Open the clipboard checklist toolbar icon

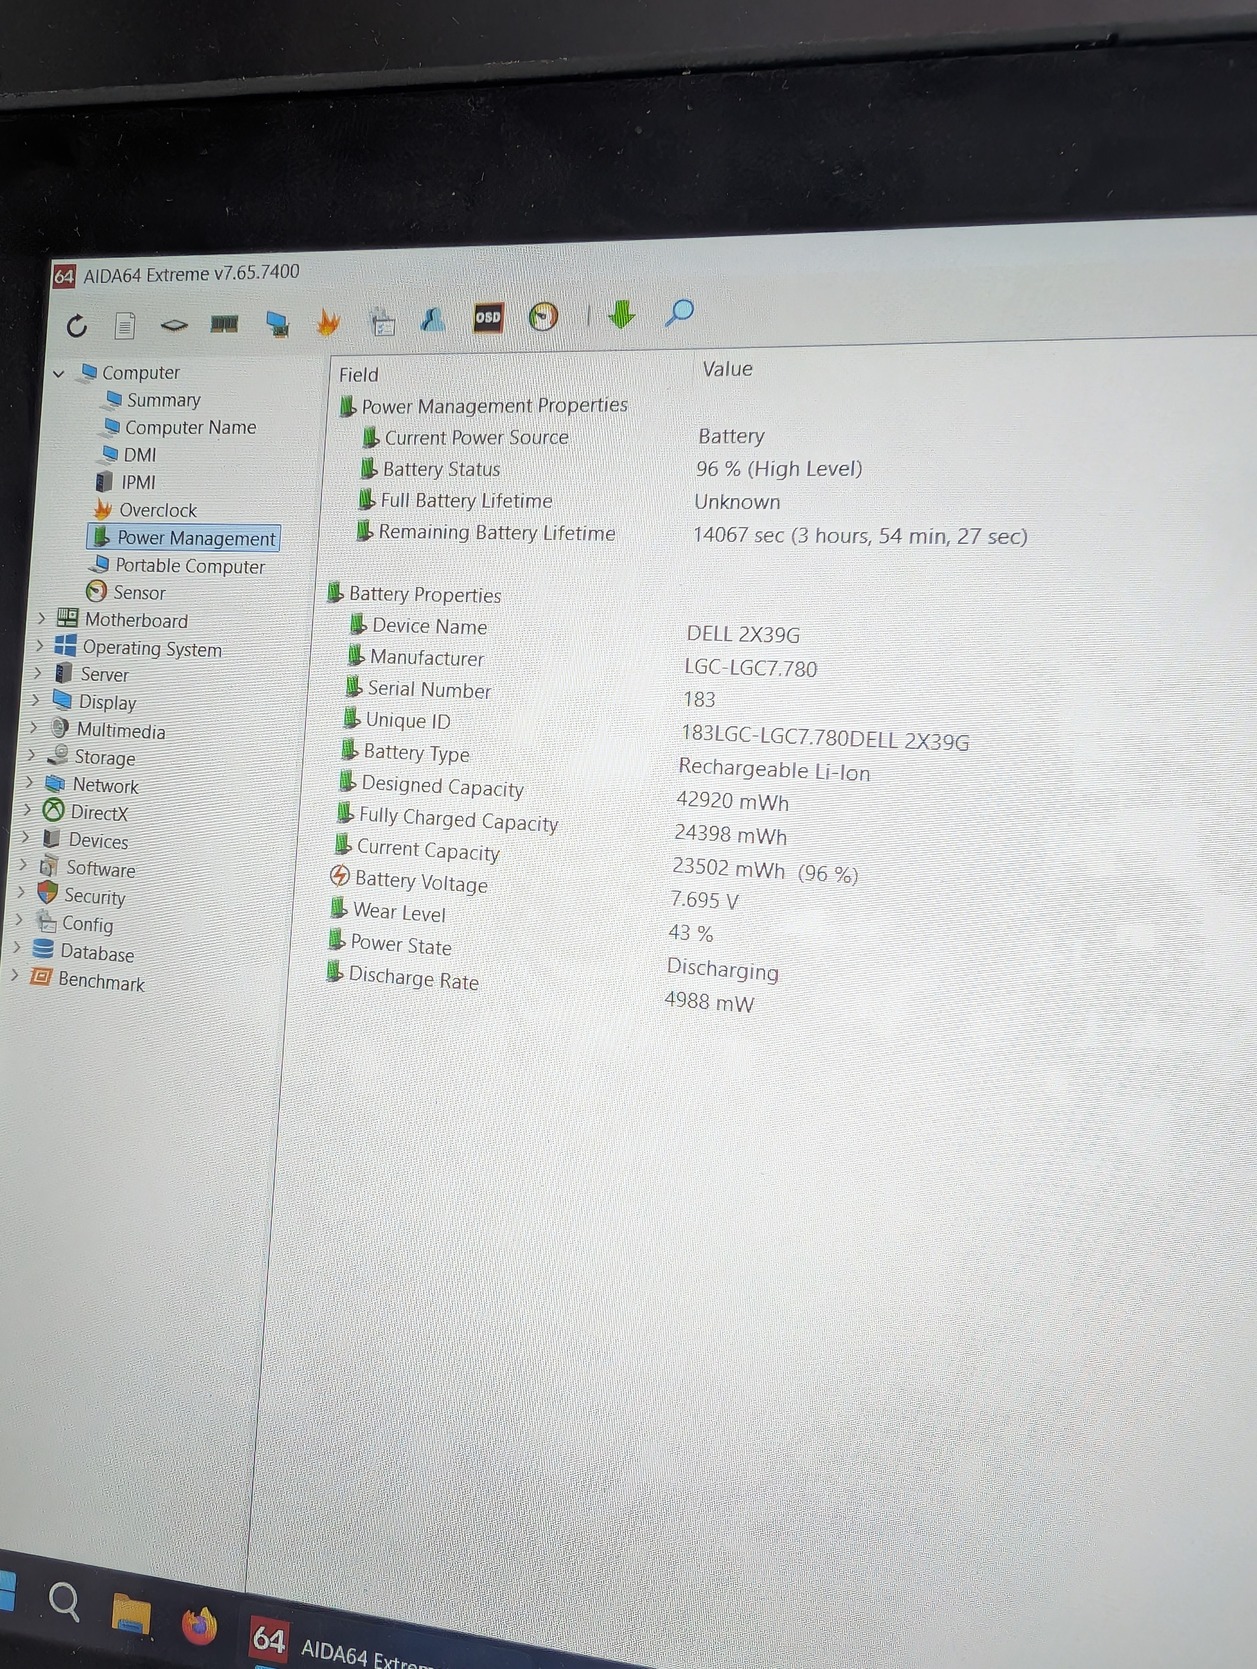382,320
